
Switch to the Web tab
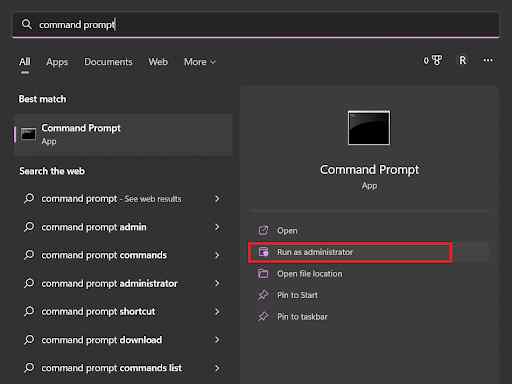tap(158, 62)
